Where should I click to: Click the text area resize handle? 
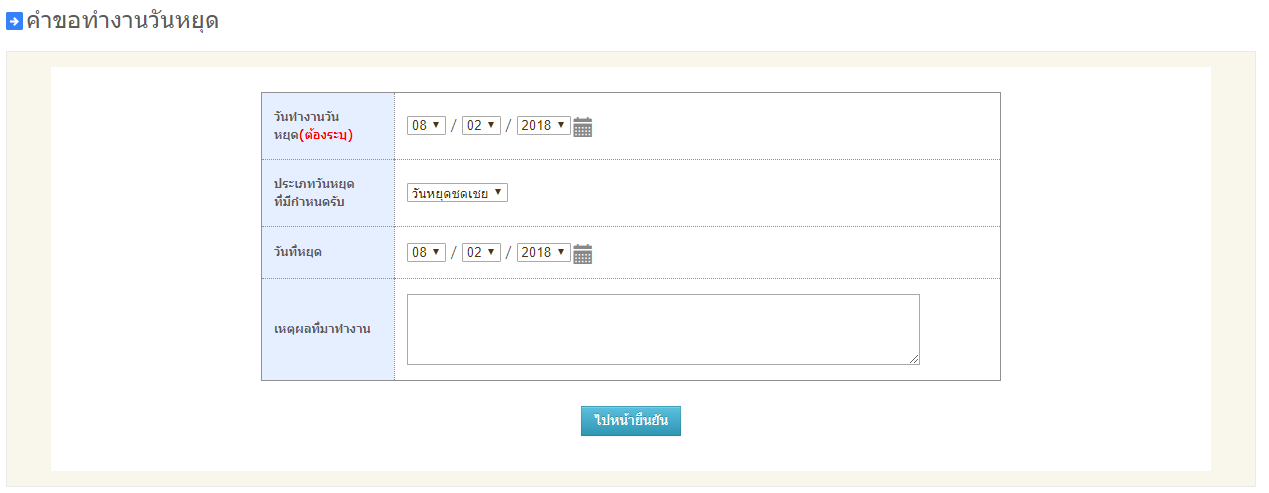coord(914,359)
